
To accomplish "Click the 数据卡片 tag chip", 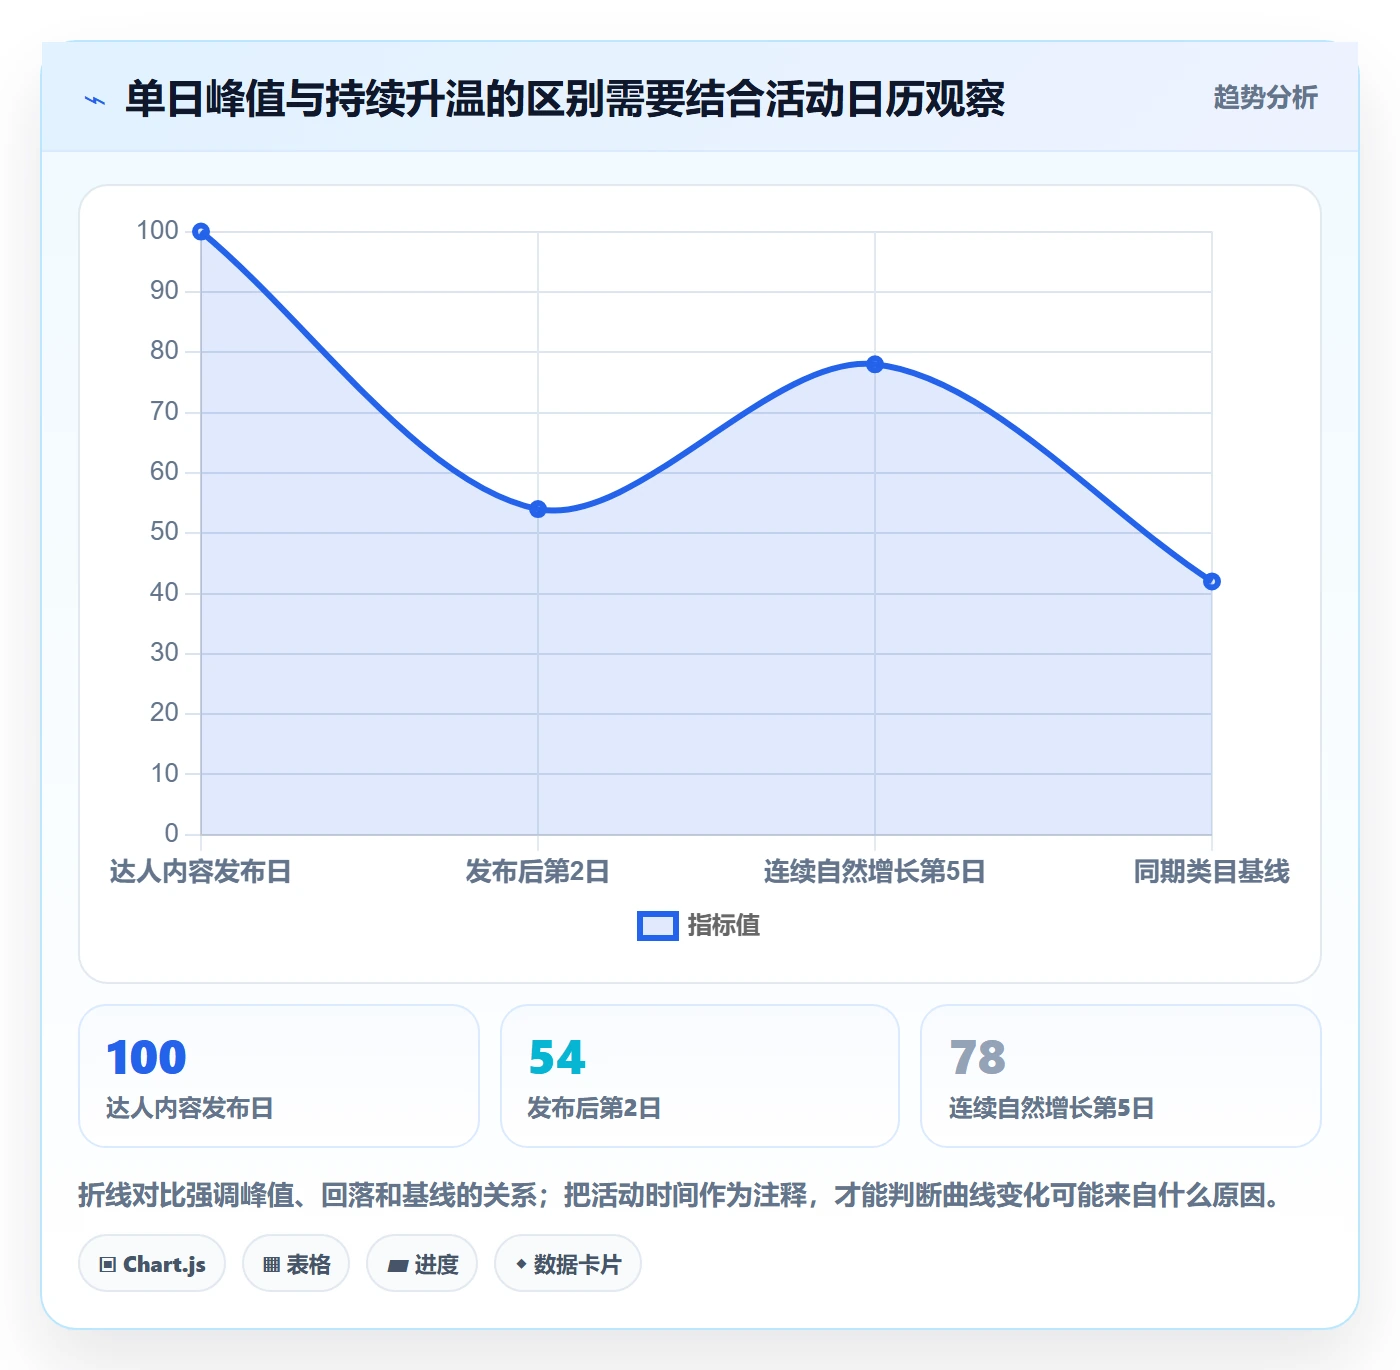I will [x=568, y=1264].
